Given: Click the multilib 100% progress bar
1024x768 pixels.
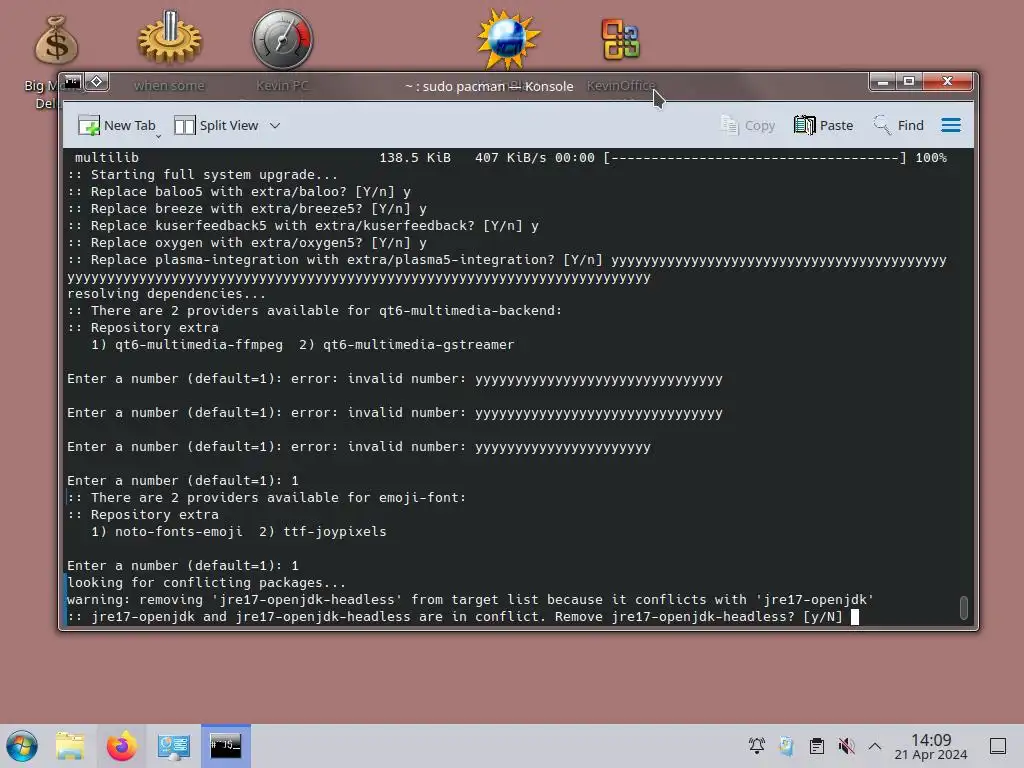Looking at the screenshot, I should [755, 157].
